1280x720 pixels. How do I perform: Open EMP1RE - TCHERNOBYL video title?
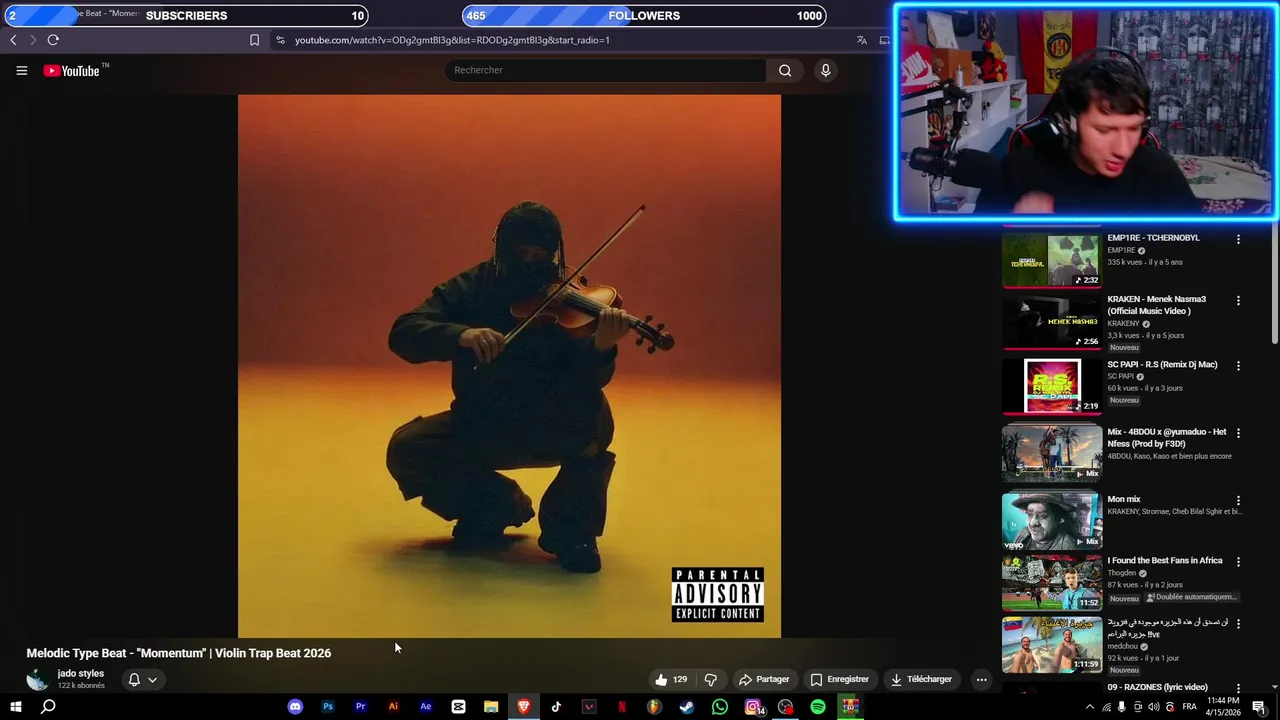point(1153,238)
